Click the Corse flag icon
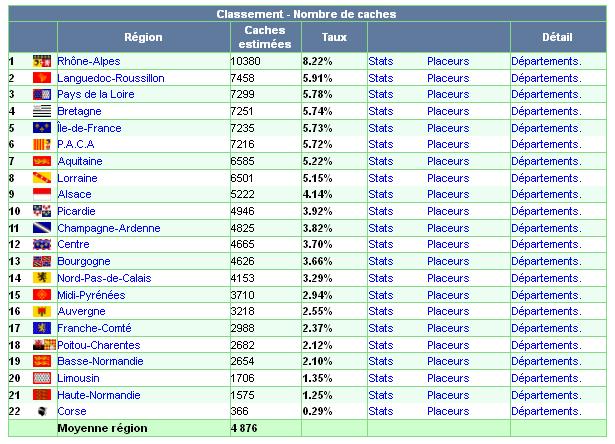This screenshot has height=444, width=615. 42,411
